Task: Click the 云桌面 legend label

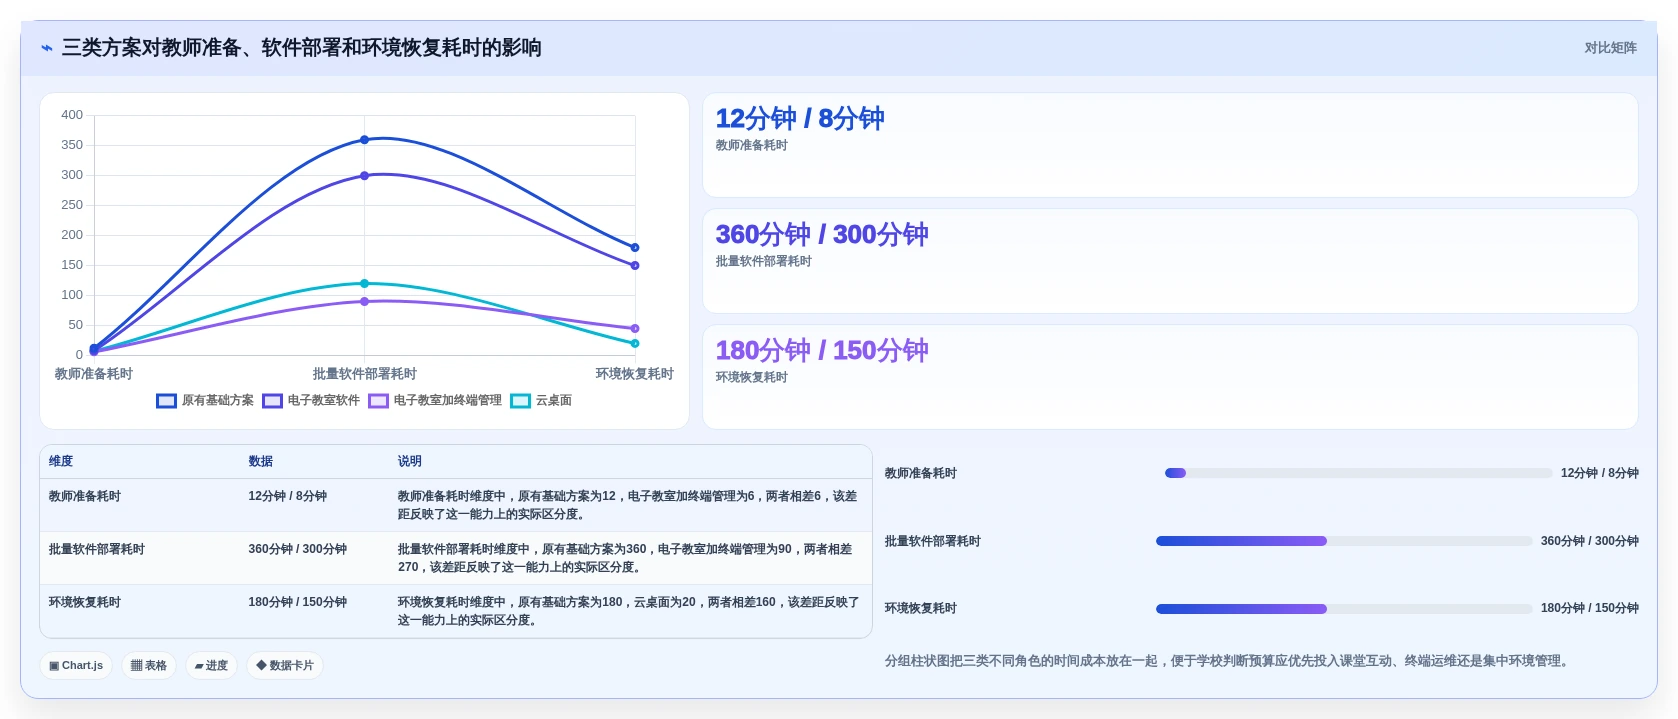Action: click(554, 400)
